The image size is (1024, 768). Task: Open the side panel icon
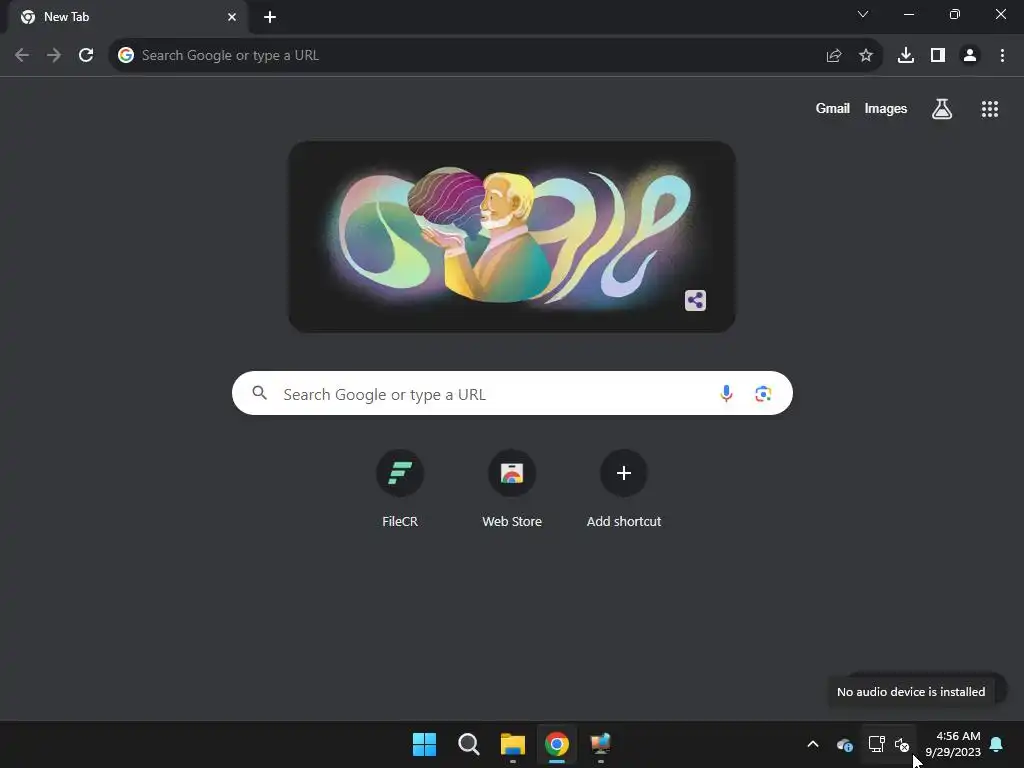coord(938,56)
